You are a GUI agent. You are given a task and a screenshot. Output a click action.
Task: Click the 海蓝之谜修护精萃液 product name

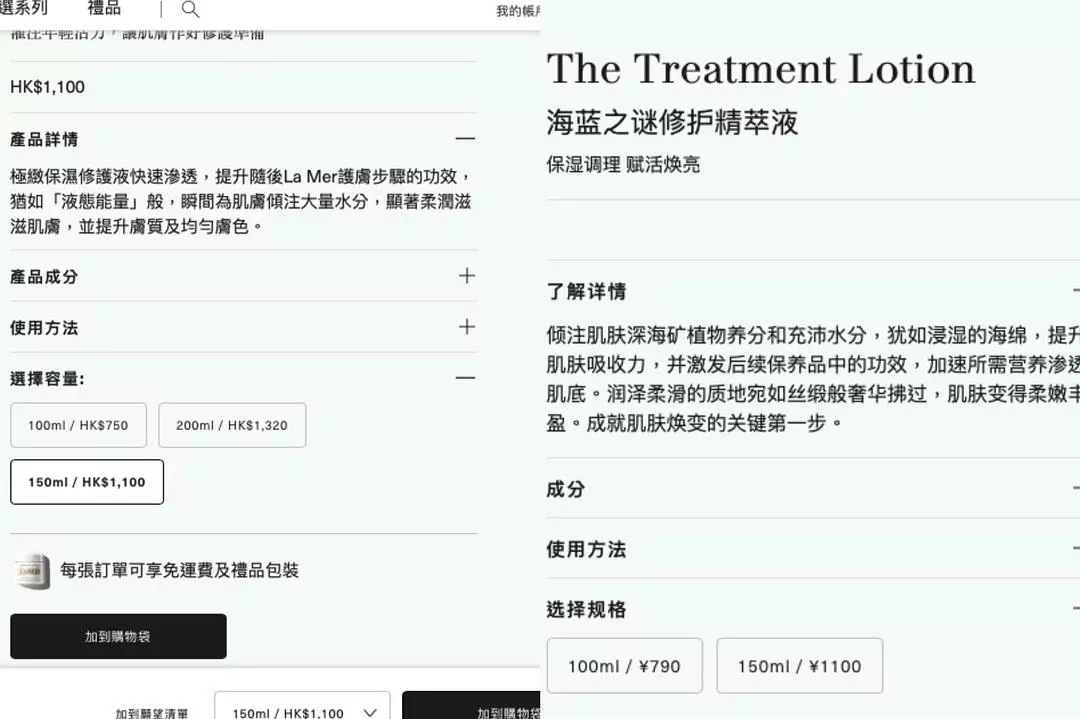672,123
